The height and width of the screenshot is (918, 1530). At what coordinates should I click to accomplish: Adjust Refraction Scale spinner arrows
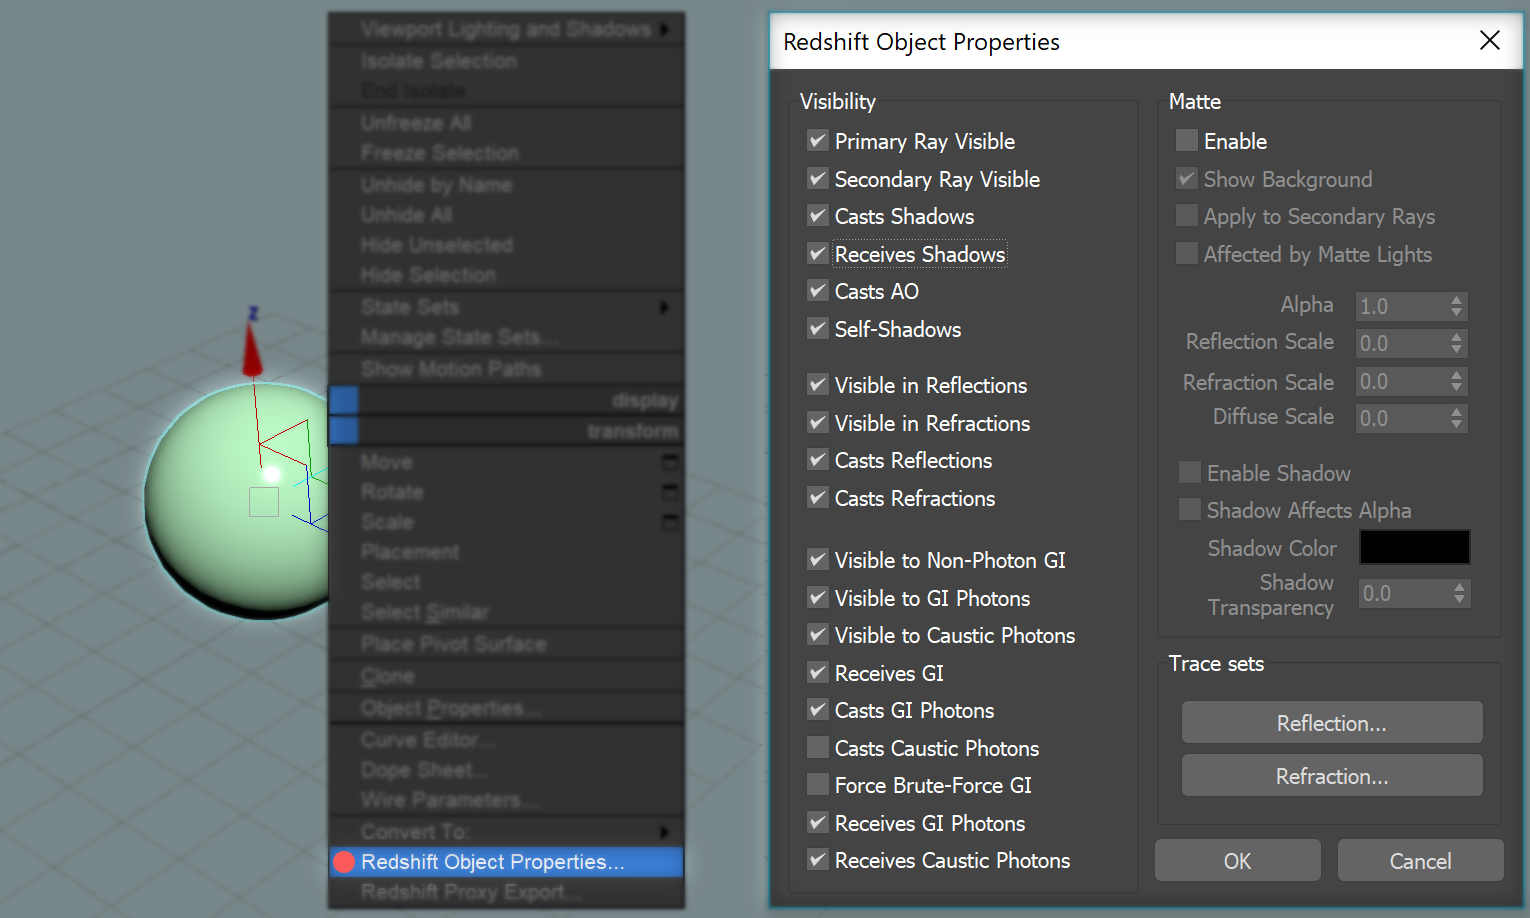click(x=1456, y=381)
